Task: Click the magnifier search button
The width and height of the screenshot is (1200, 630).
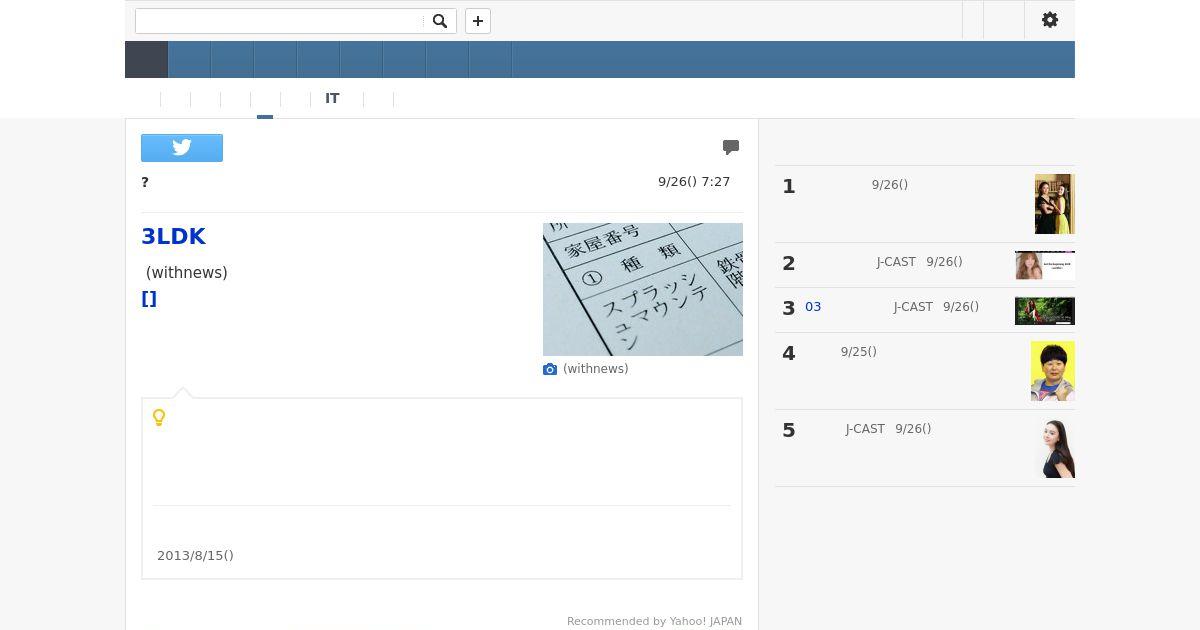Action: 440,21
